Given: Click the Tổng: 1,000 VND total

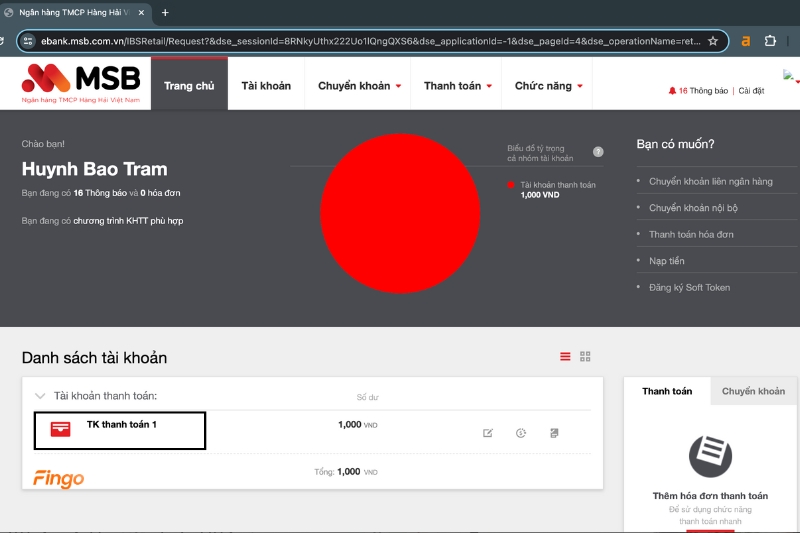Looking at the screenshot, I should pos(346,472).
